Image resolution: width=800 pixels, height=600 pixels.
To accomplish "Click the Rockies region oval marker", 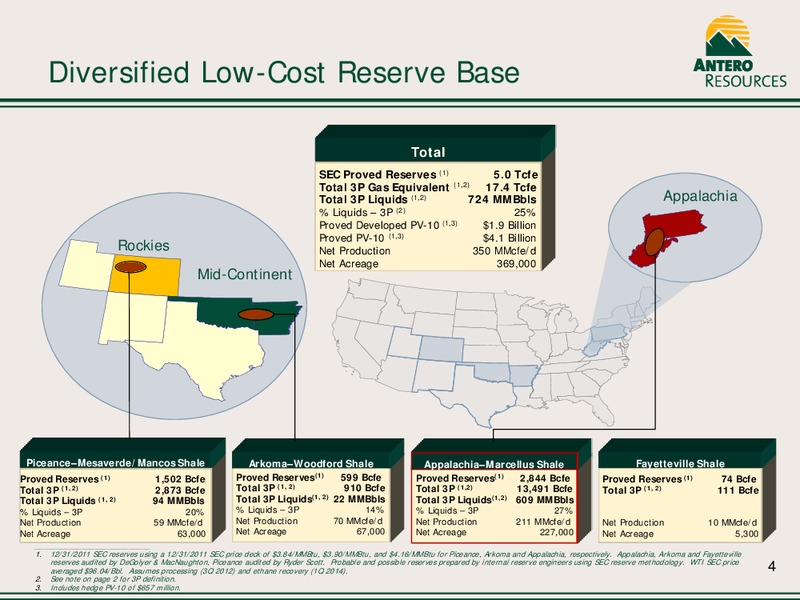I will click(131, 266).
